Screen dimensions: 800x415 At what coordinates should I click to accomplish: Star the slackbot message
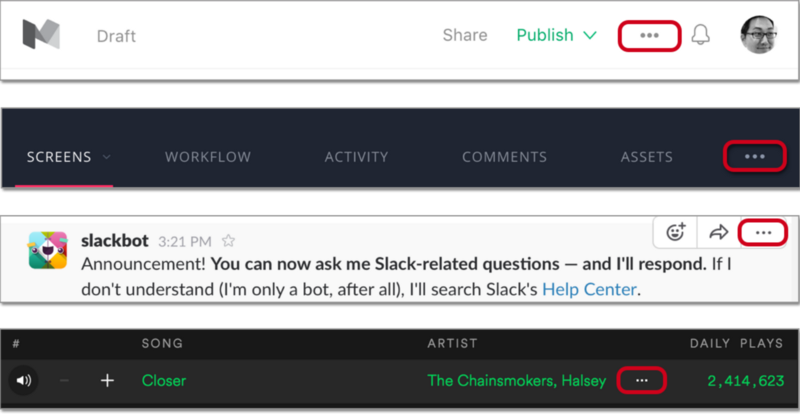pos(229,241)
